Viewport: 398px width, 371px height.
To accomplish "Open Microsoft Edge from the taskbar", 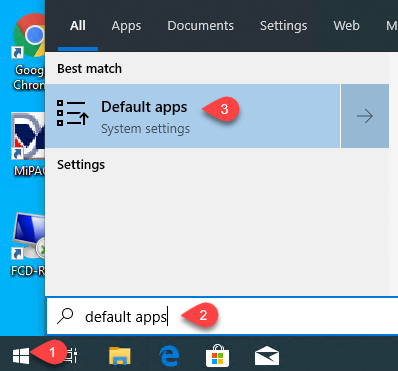I will coord(169,356).
